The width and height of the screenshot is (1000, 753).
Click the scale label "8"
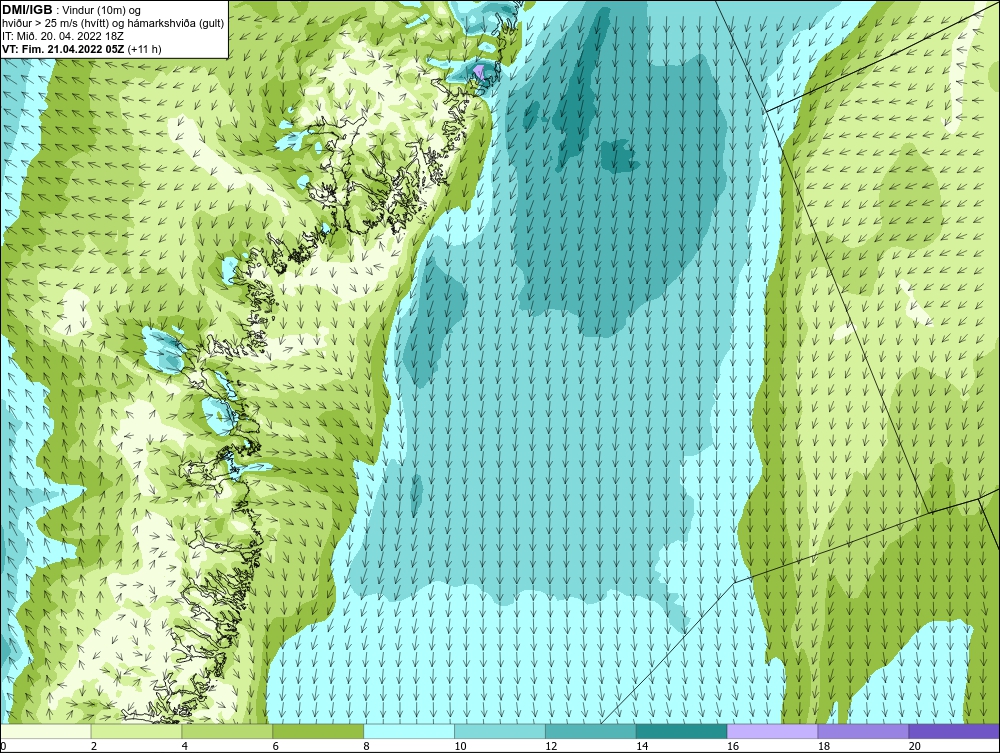coord(367,746)
